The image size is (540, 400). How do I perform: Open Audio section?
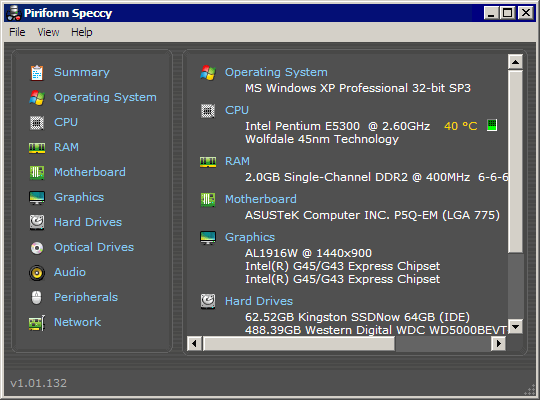click(x=70, y=272)
